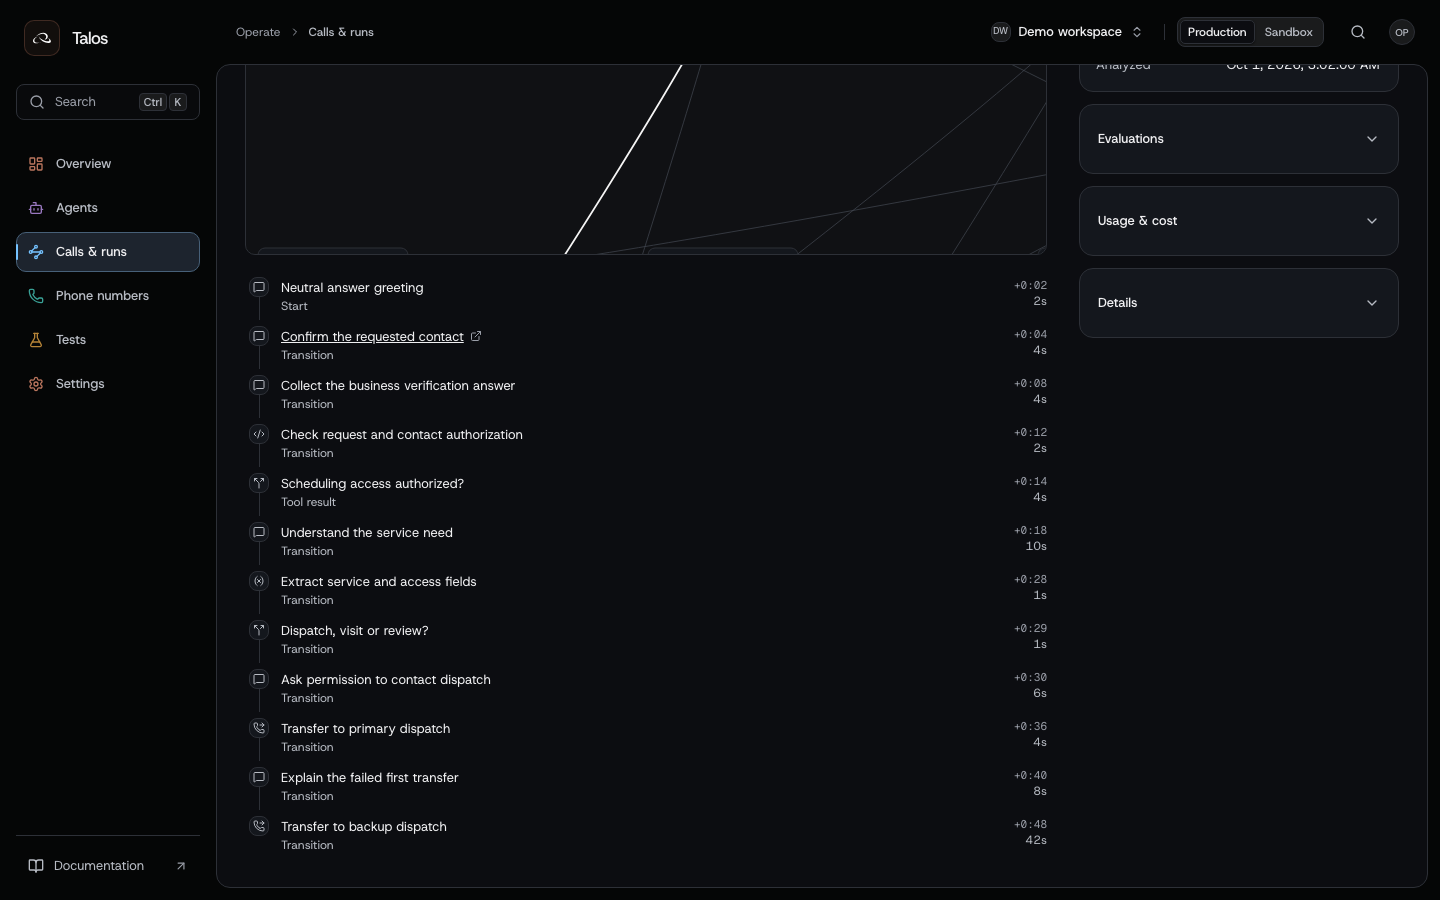Click the code icon for Check request and contact authorization

259,434
